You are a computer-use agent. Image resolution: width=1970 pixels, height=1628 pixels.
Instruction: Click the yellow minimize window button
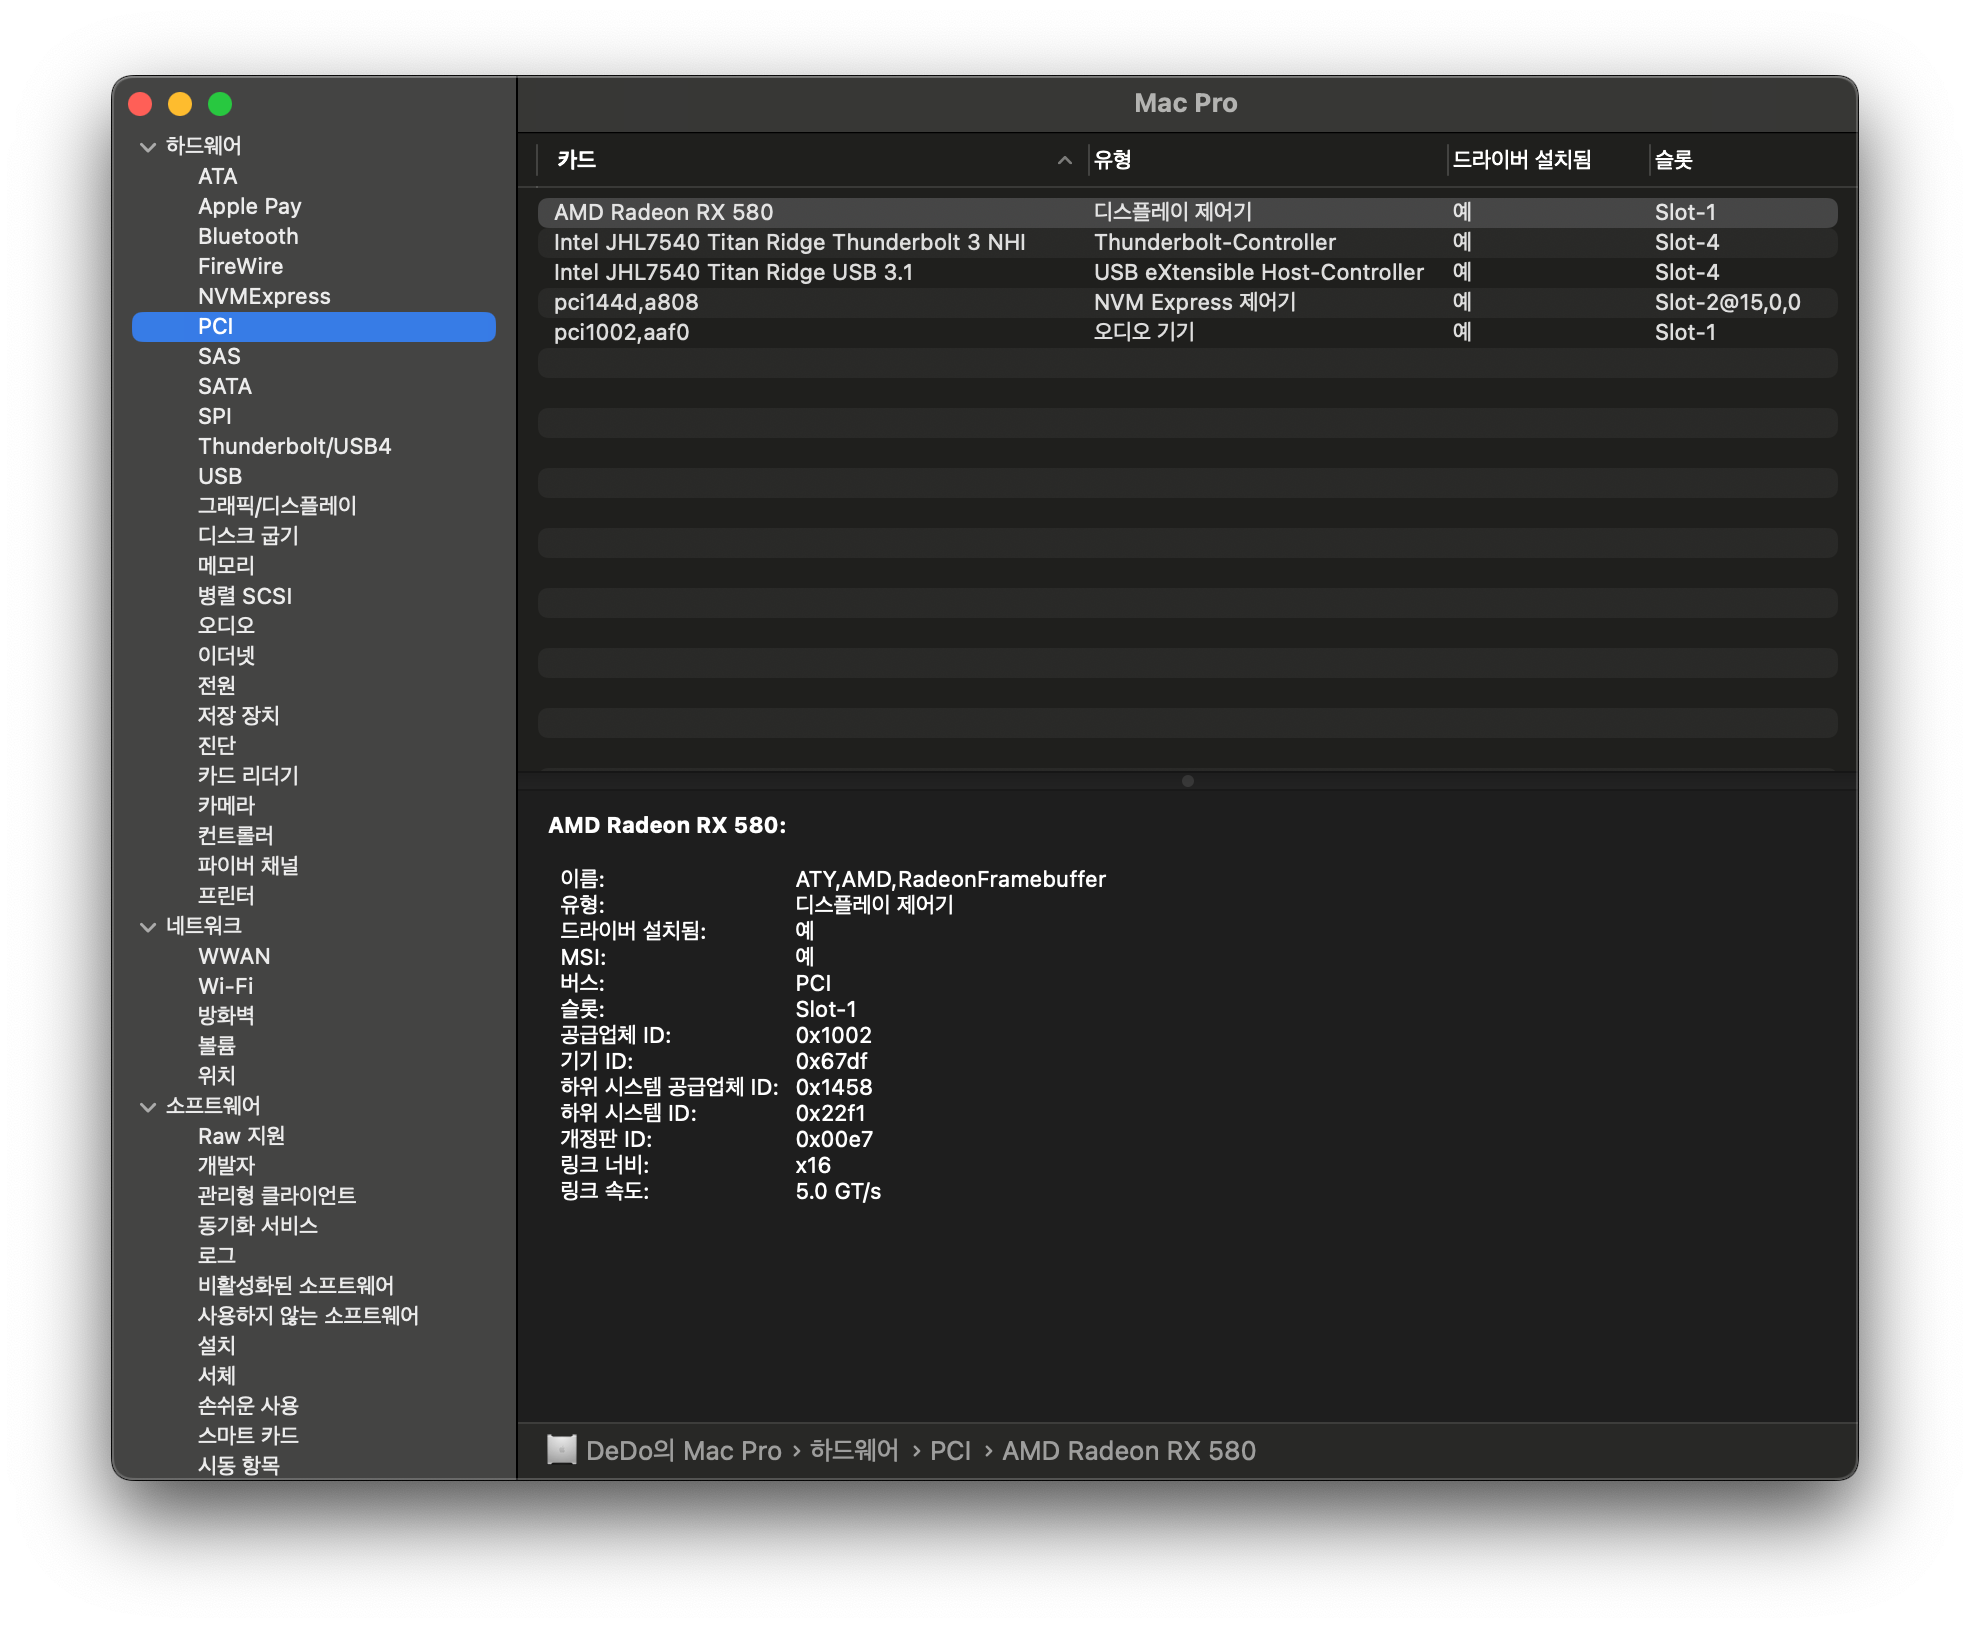click(180, 104)
